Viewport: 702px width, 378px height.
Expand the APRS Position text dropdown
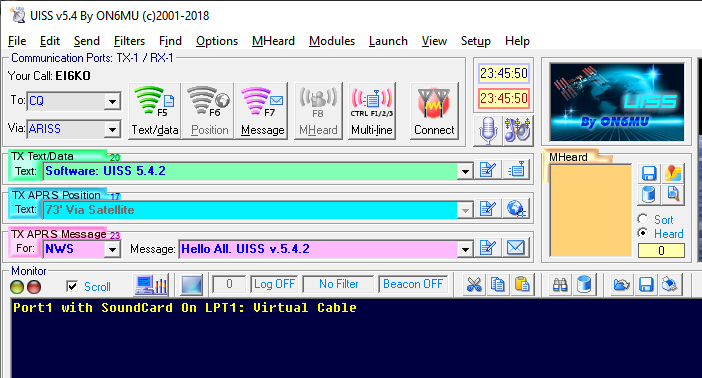[x=465, y=210]
